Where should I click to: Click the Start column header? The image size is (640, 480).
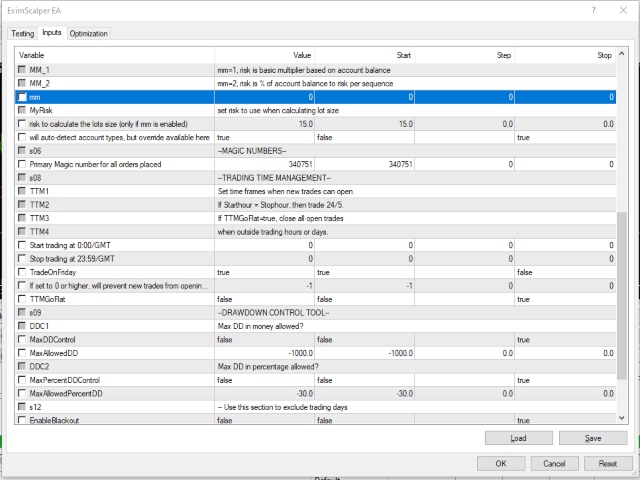tap(364, 55)
